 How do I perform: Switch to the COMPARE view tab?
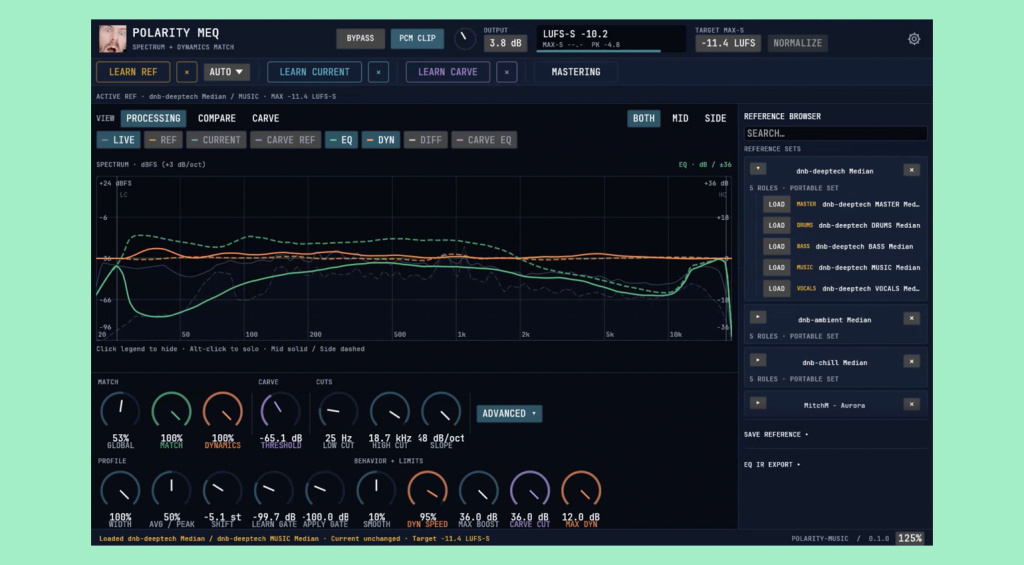(x=217, y=118)
